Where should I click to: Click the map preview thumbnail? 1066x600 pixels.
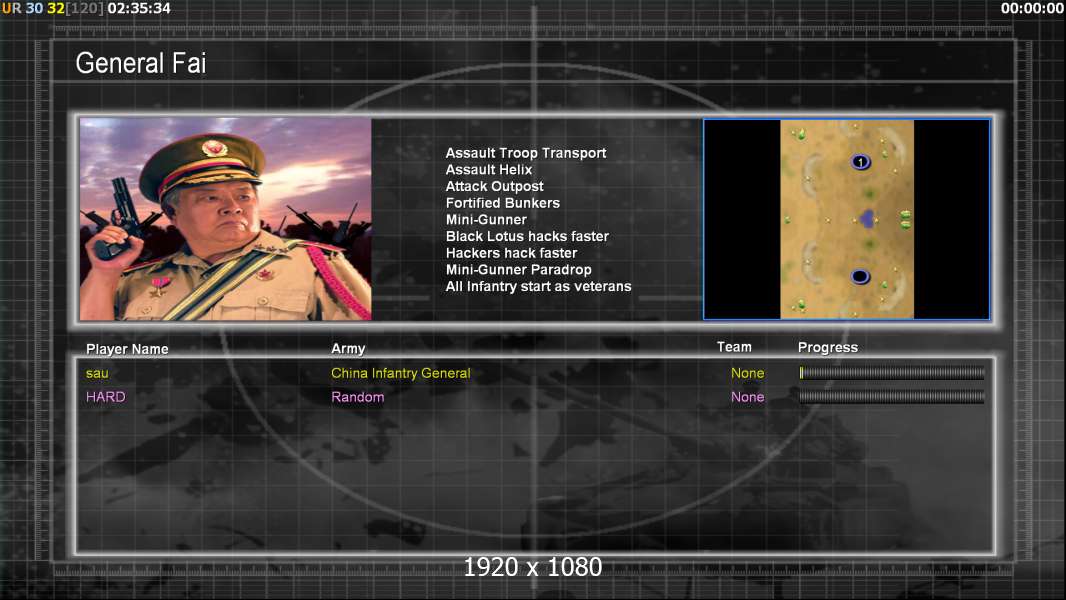point(846,219)
